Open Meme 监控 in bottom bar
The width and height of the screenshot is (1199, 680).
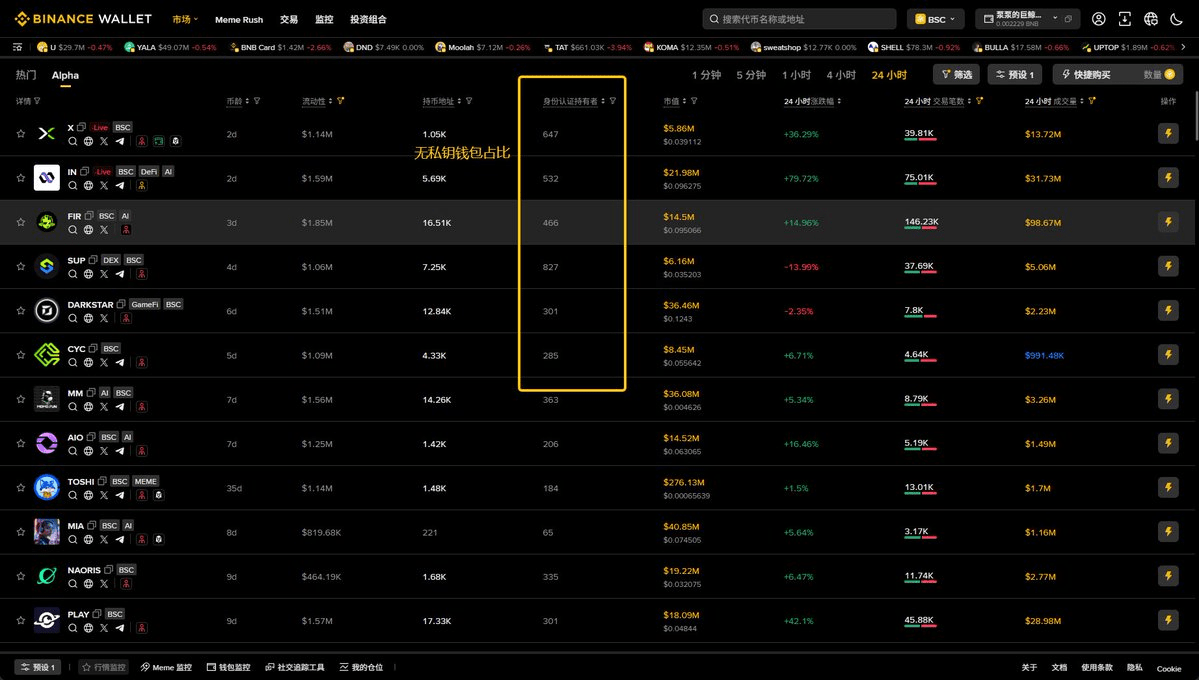[x=166, y=667]
